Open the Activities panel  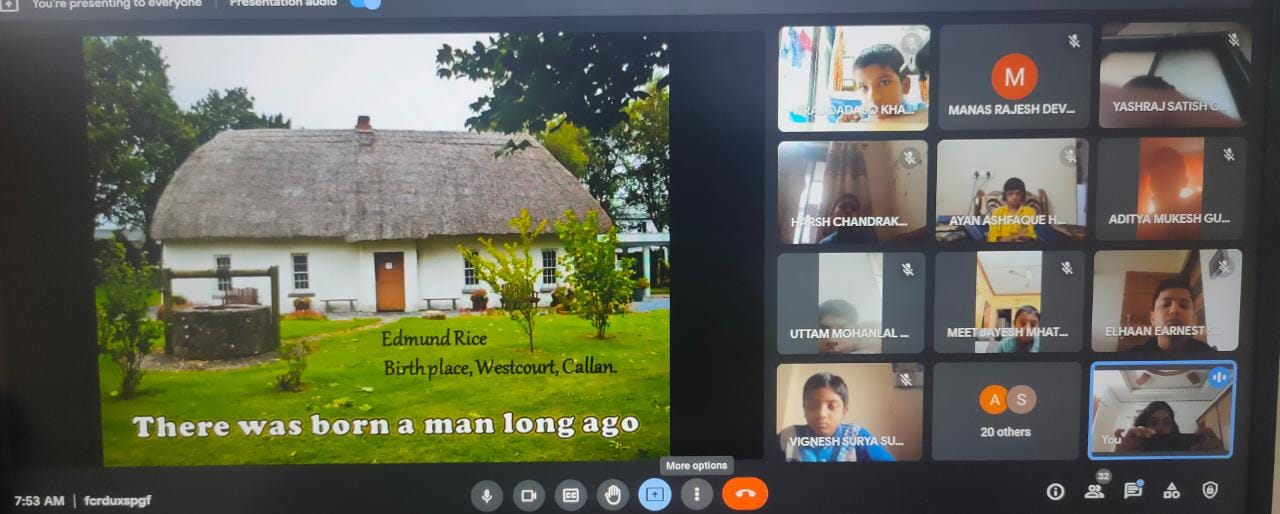[1171, 491]
